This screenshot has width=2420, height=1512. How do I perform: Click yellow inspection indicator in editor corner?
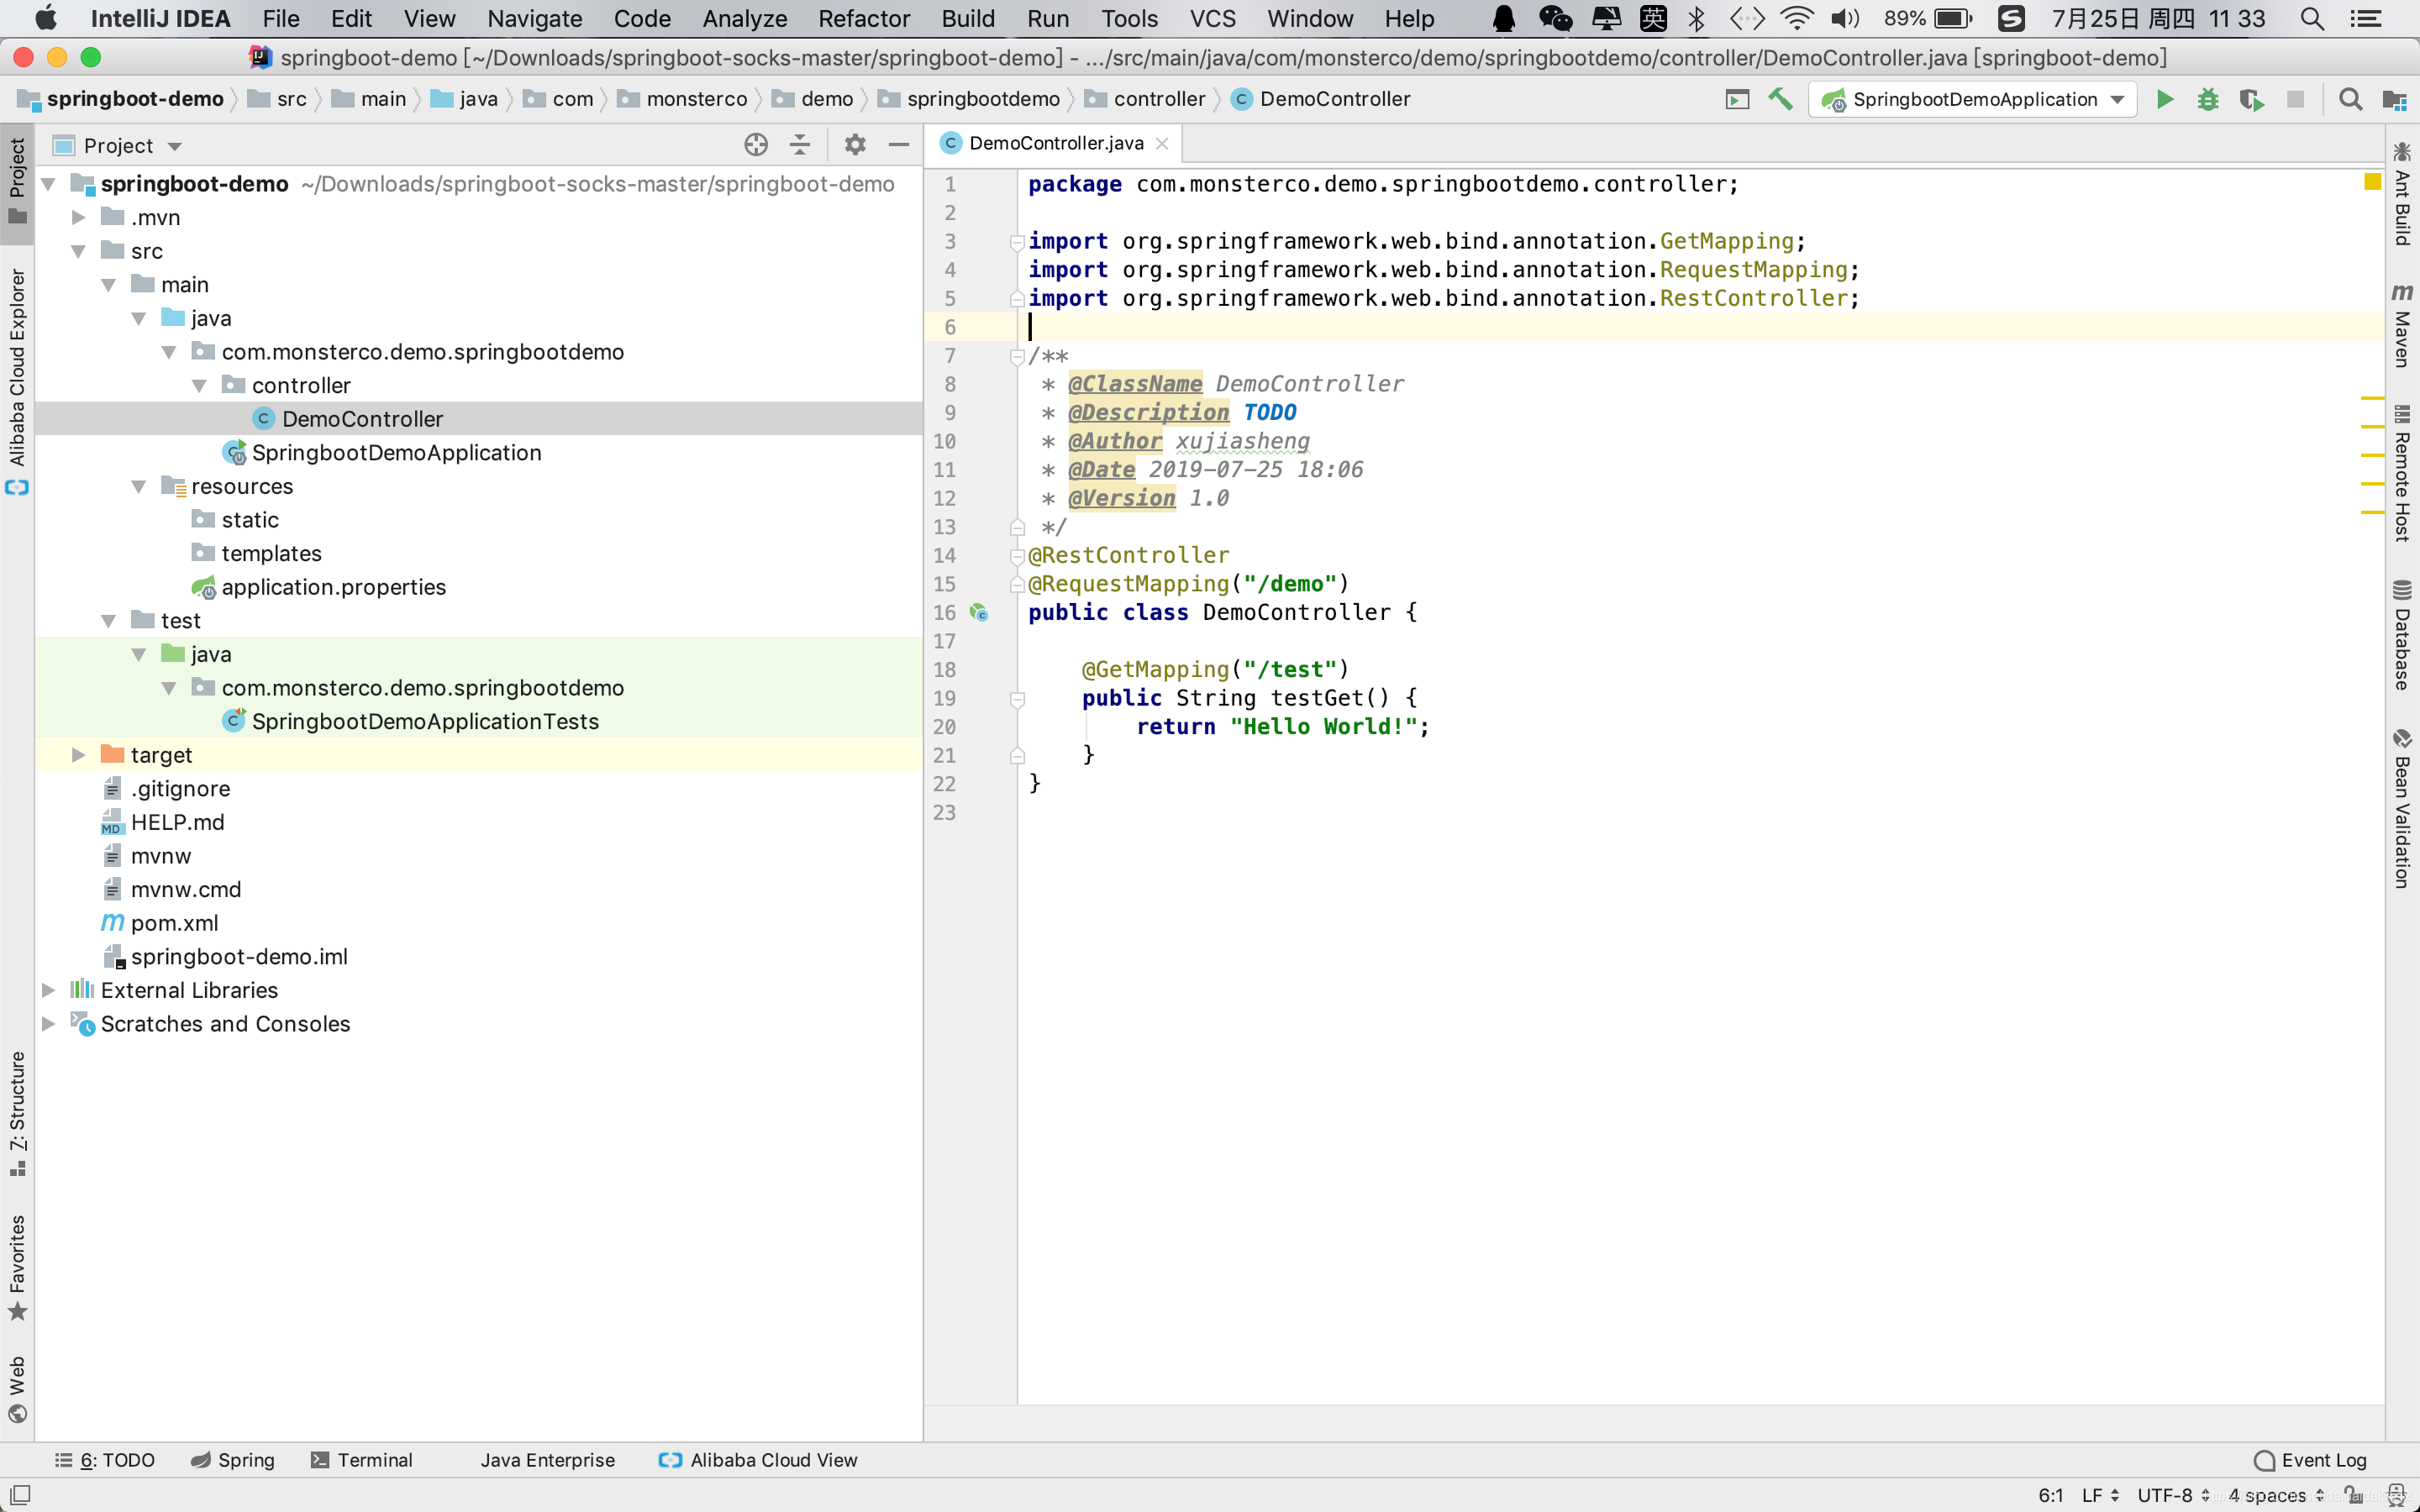pos(2372,182)
